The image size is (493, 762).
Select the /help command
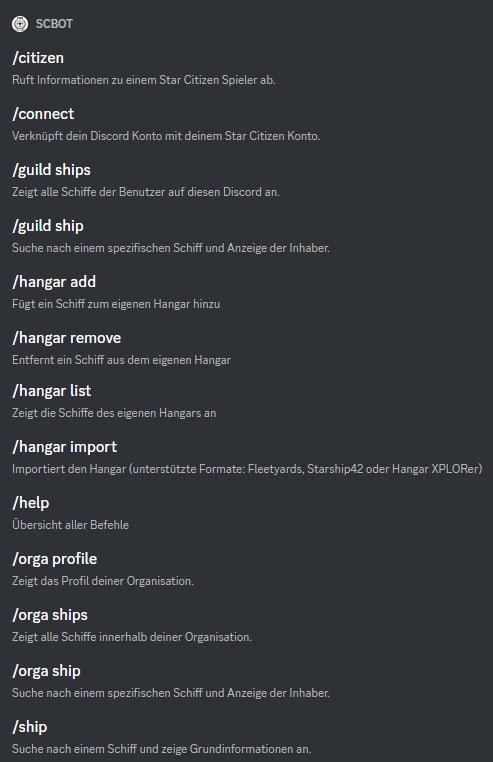point(31,502)
